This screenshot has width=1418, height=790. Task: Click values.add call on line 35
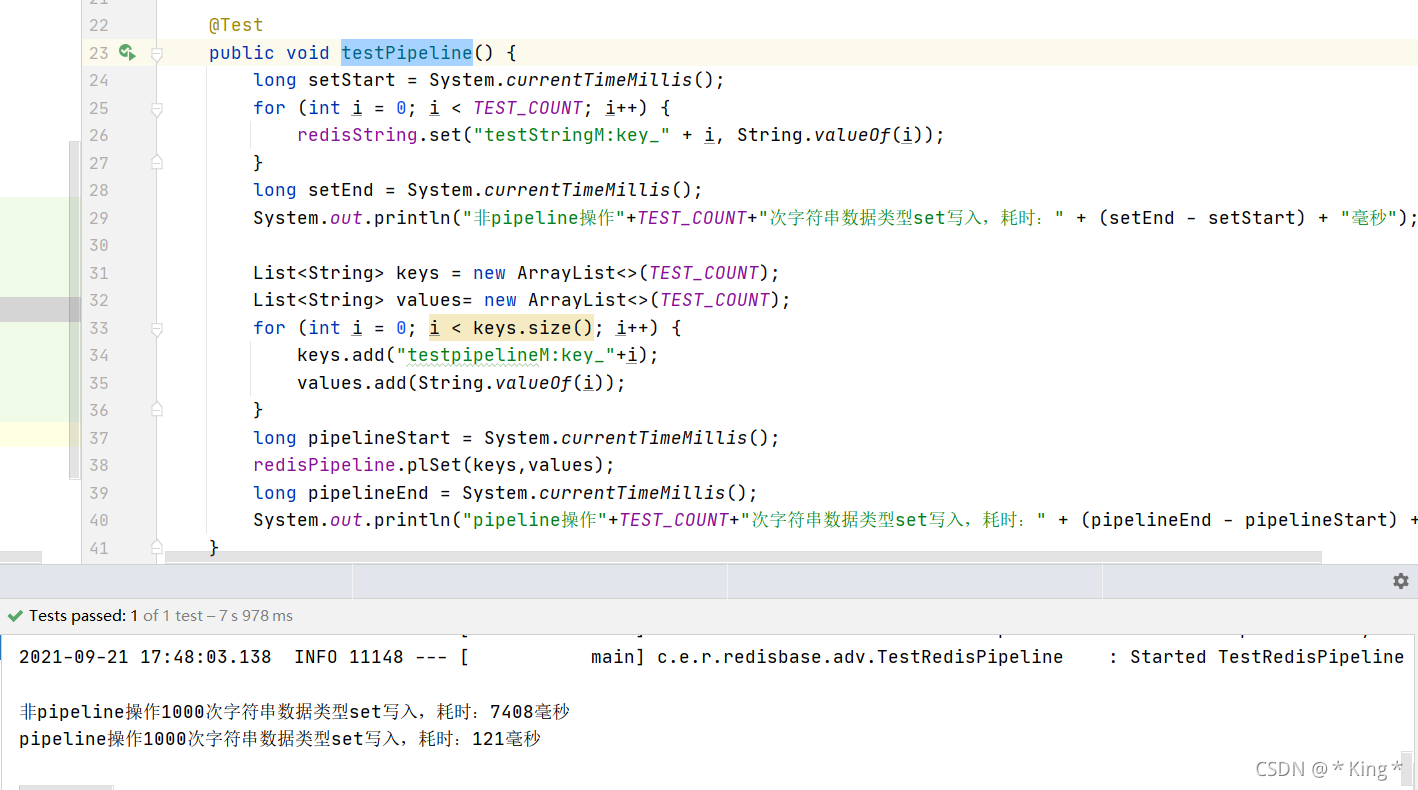[461, 383]
